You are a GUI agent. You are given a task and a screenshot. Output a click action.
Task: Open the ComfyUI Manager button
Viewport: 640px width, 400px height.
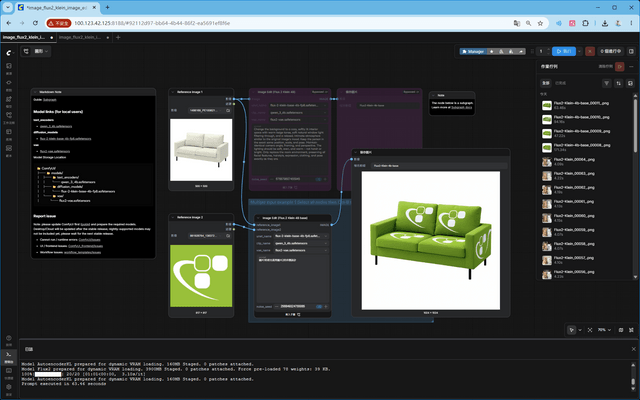point(473,51)
